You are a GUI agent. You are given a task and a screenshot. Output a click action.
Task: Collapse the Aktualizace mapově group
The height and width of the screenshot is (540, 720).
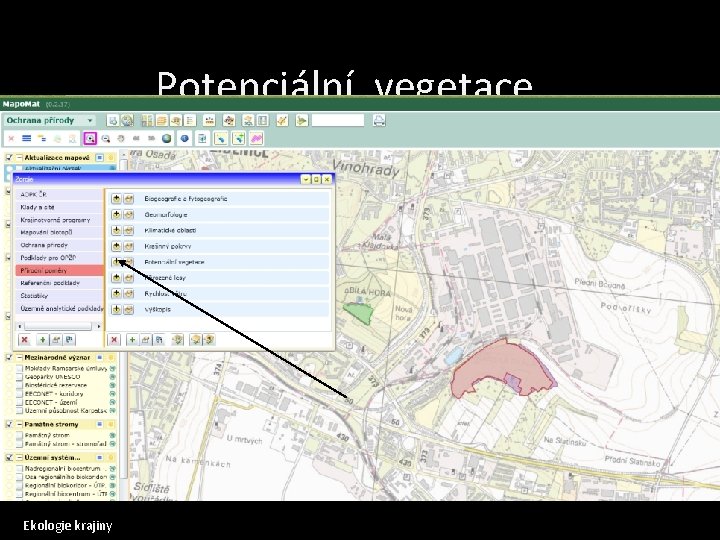point(20,158)
